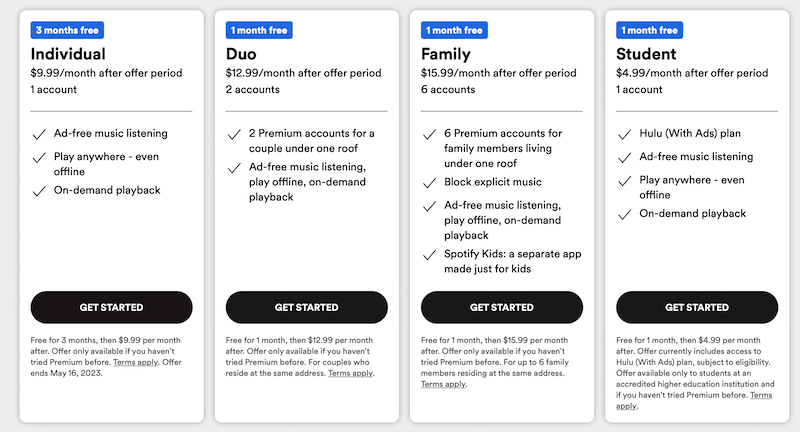Click the checkmark beside Student's Play anywhere feature
The height and width of the screenshot is (432, 800).
coord(624,181)
